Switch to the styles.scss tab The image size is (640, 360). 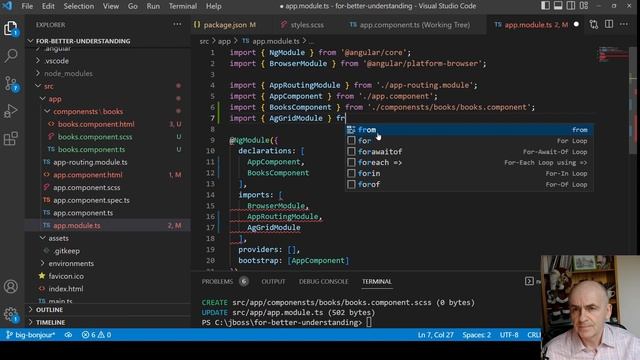(x=307, y=25)
